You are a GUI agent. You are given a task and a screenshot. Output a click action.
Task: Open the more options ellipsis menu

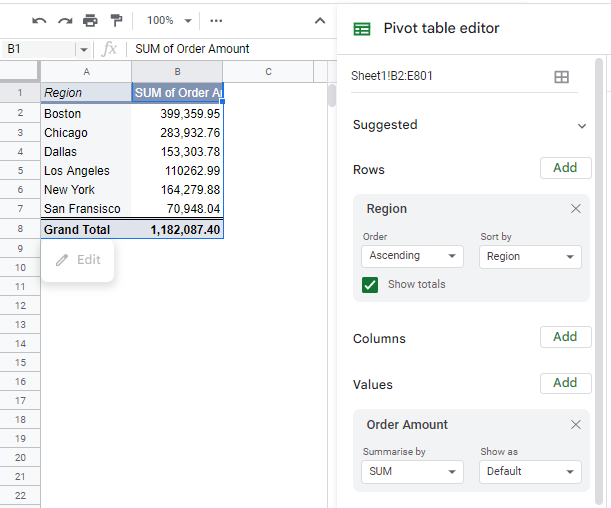(x=216, y=20)
